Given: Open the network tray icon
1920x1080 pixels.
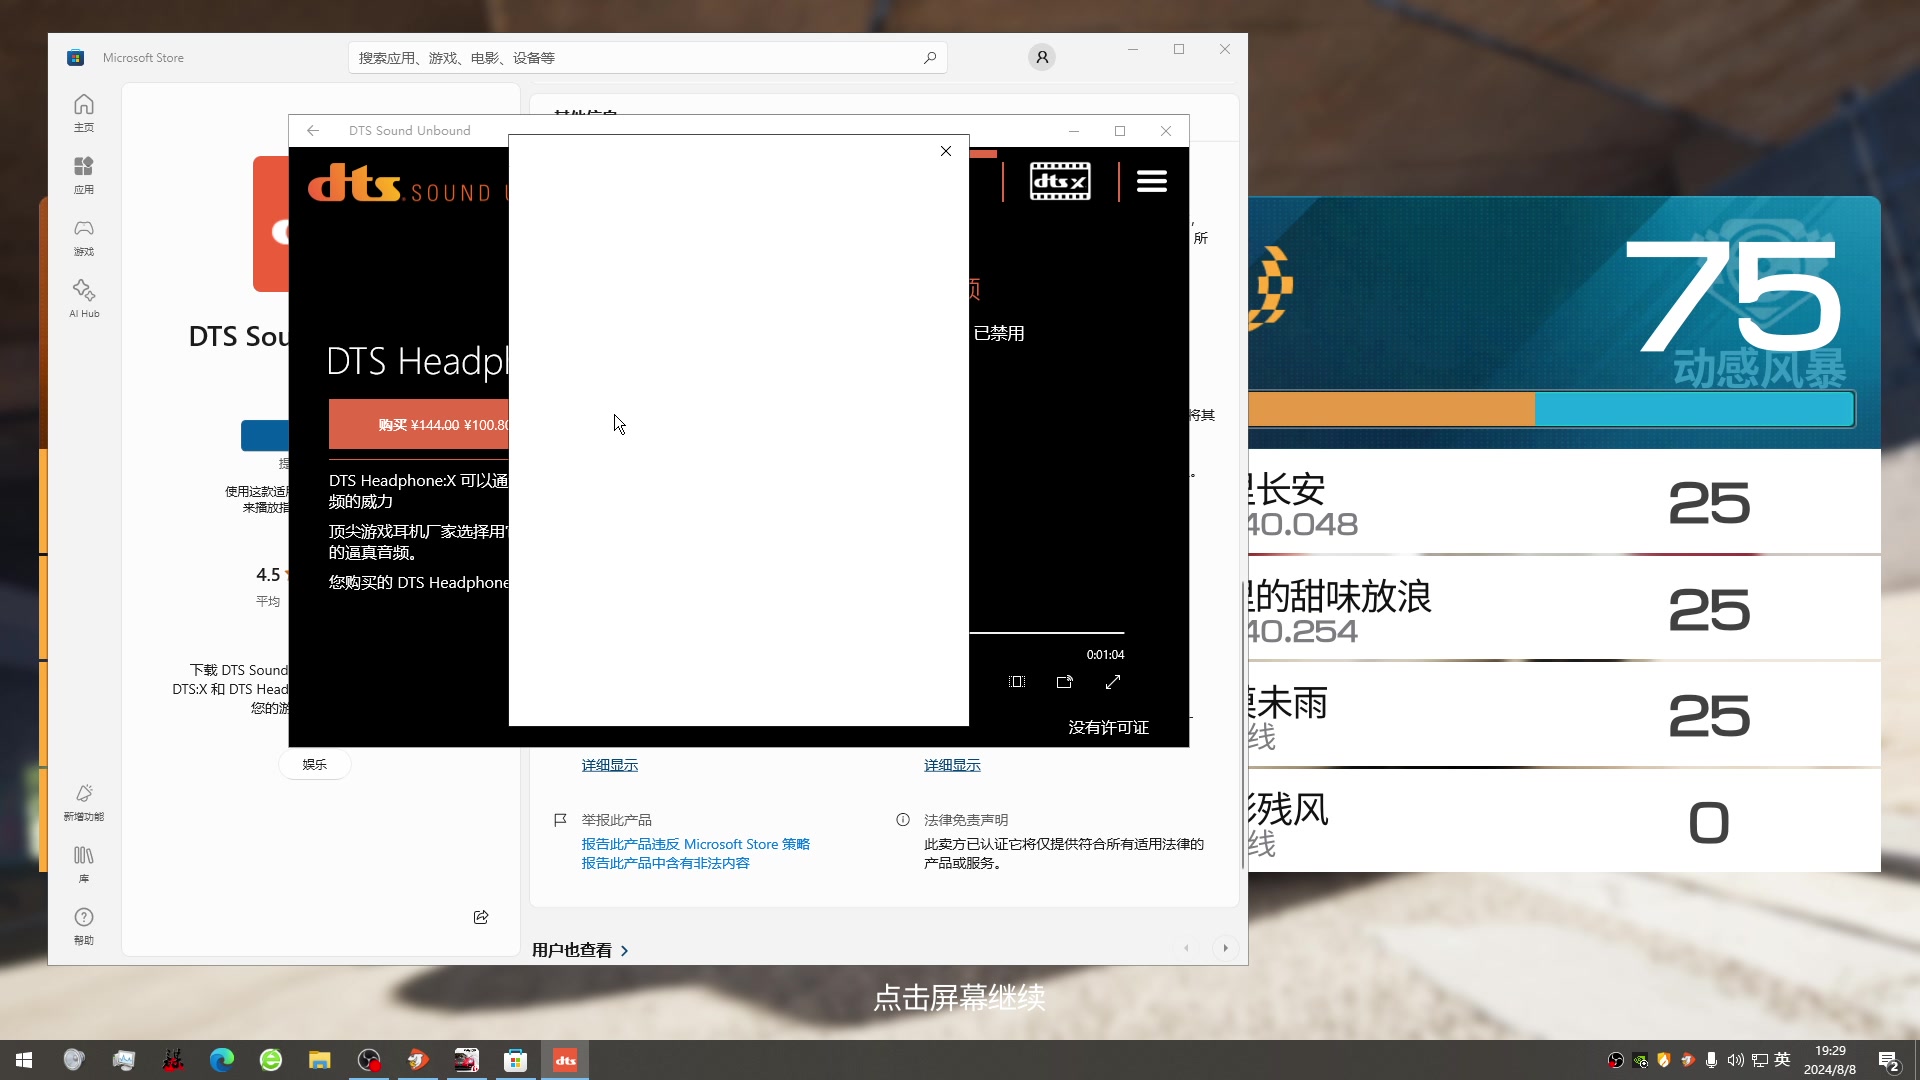Looking at the screenshot, I should (1759, 1060).
